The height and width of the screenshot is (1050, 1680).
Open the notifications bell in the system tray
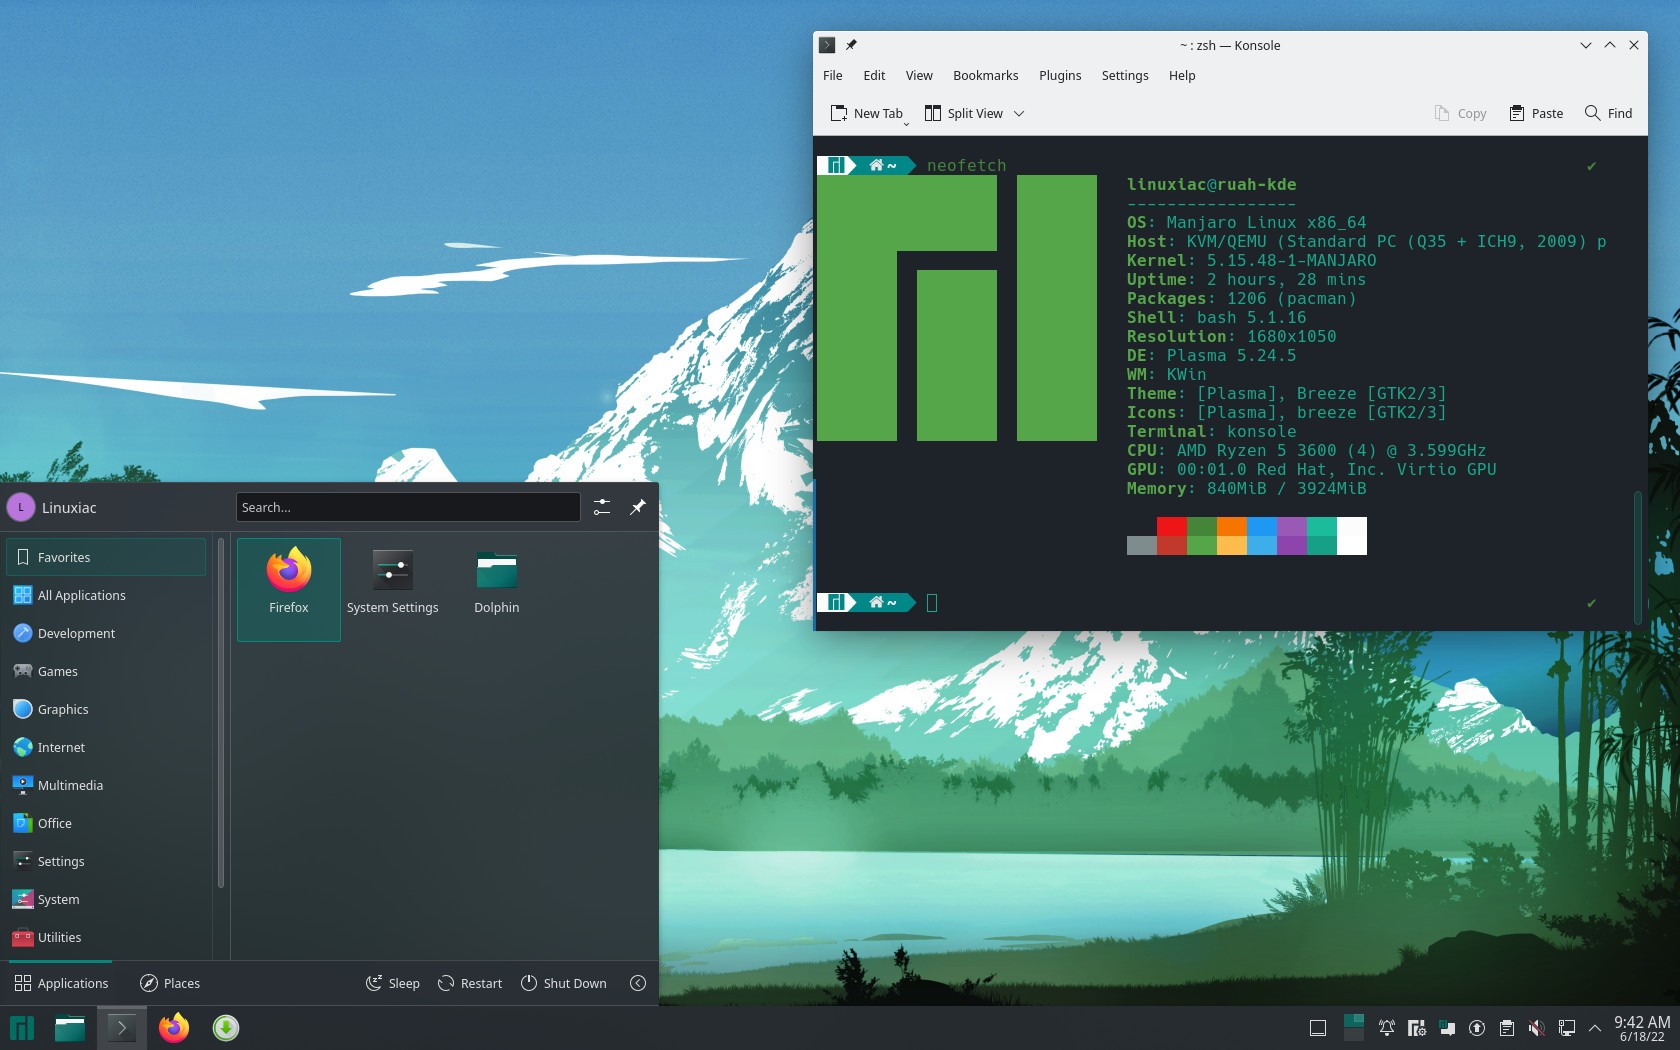coord(1386,1028)
